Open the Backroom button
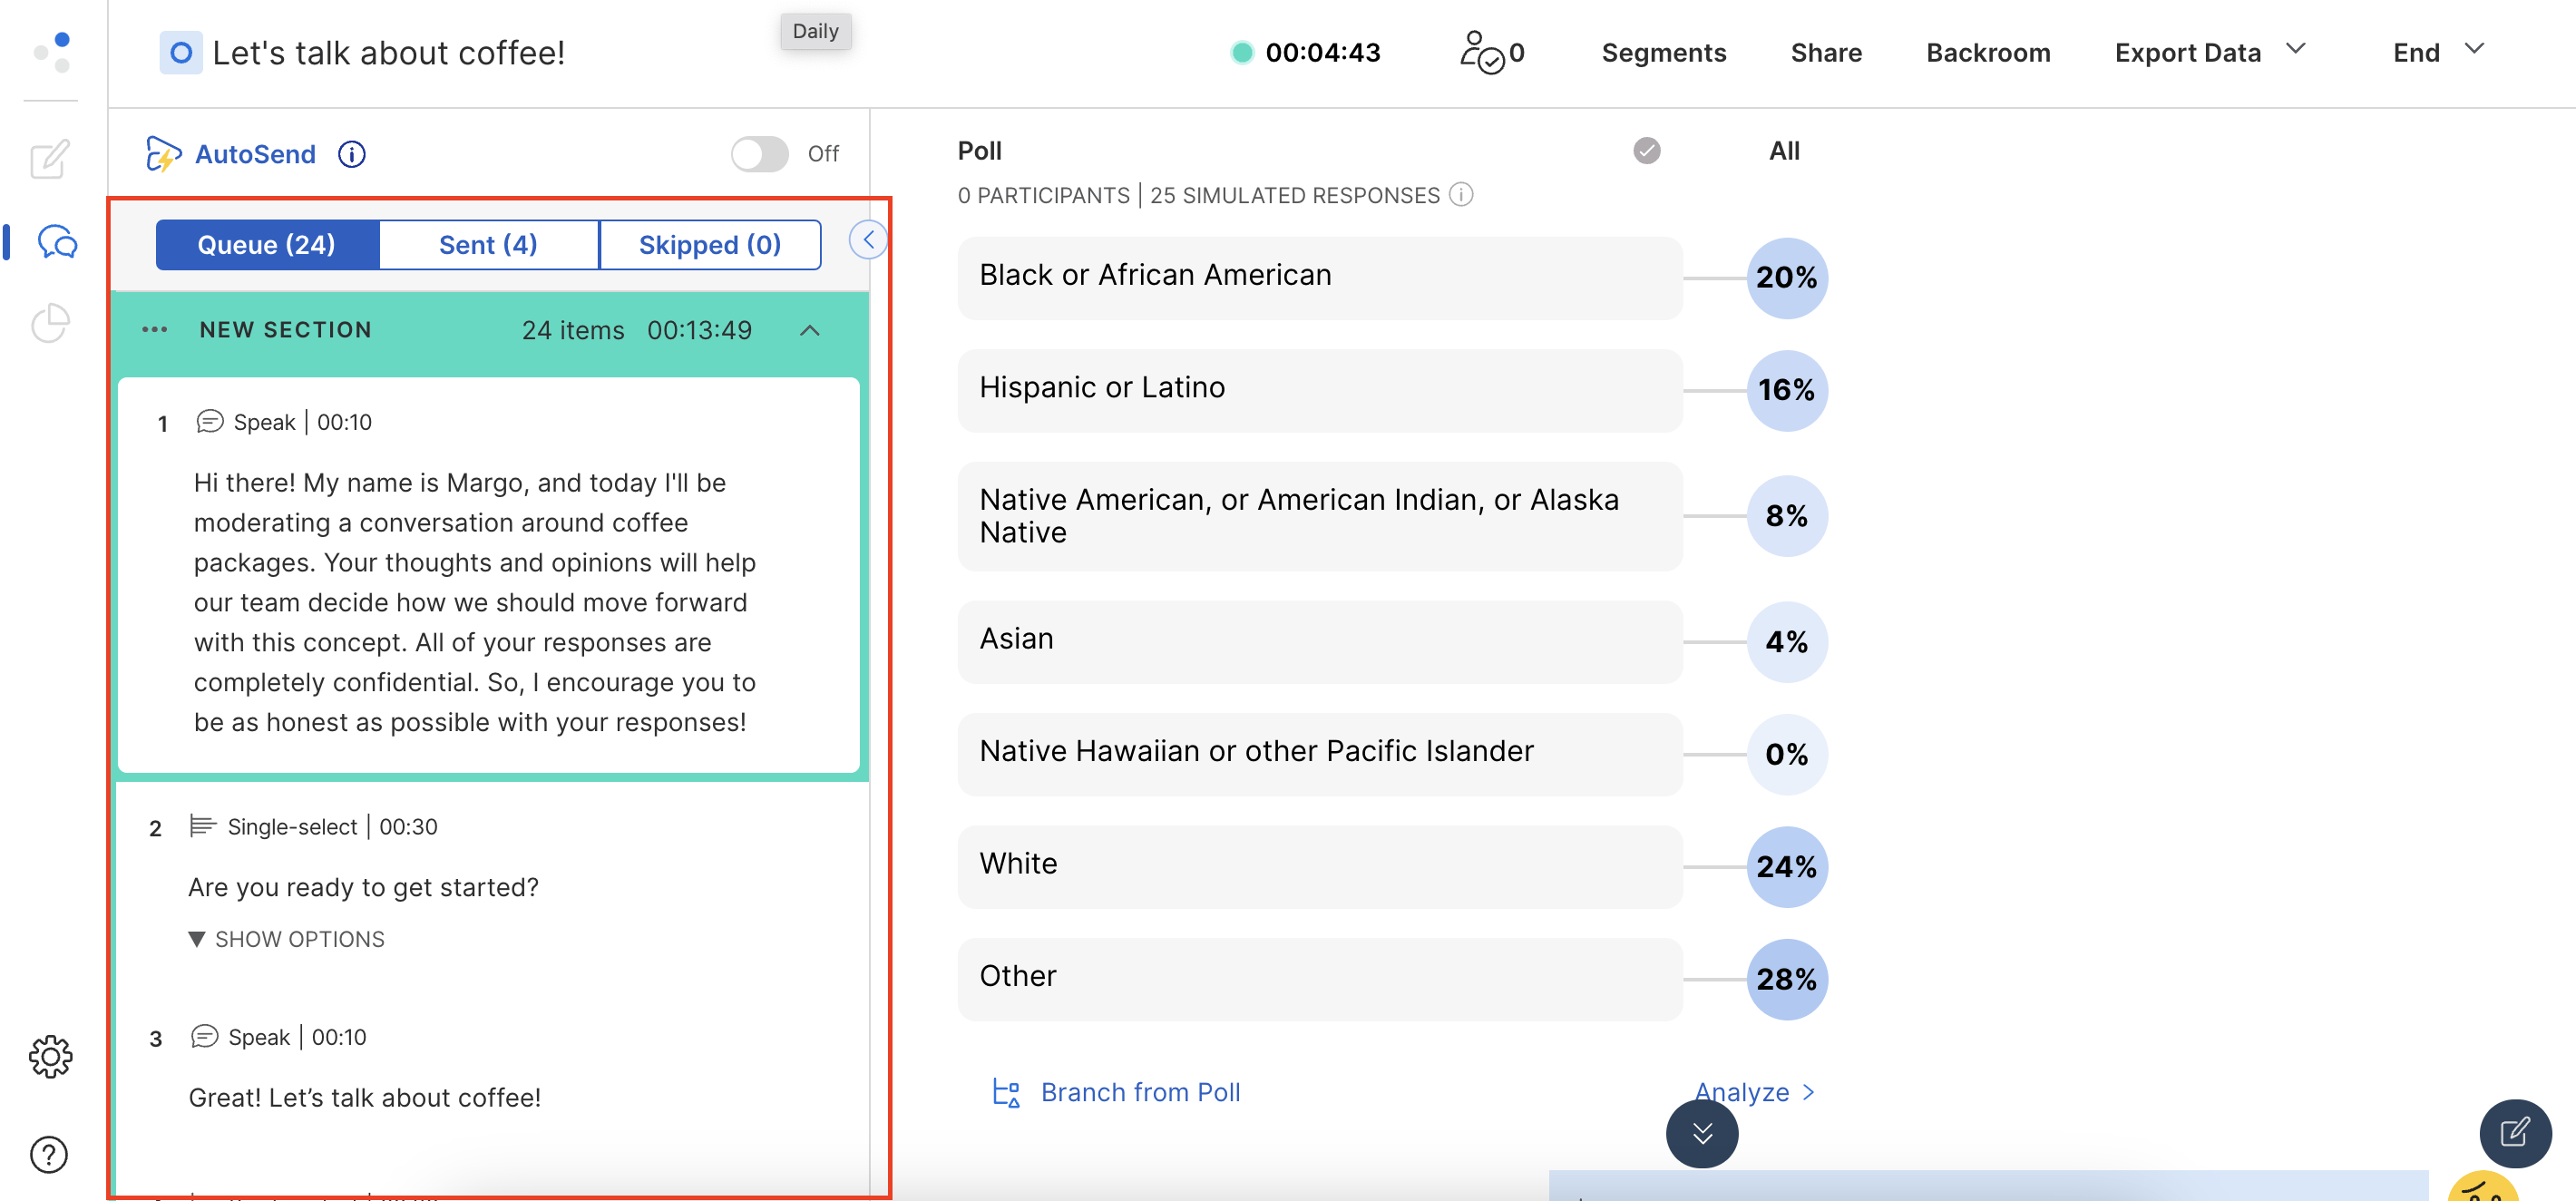This screenshot has height=1201, width=2576. (x=1987, y=52)
